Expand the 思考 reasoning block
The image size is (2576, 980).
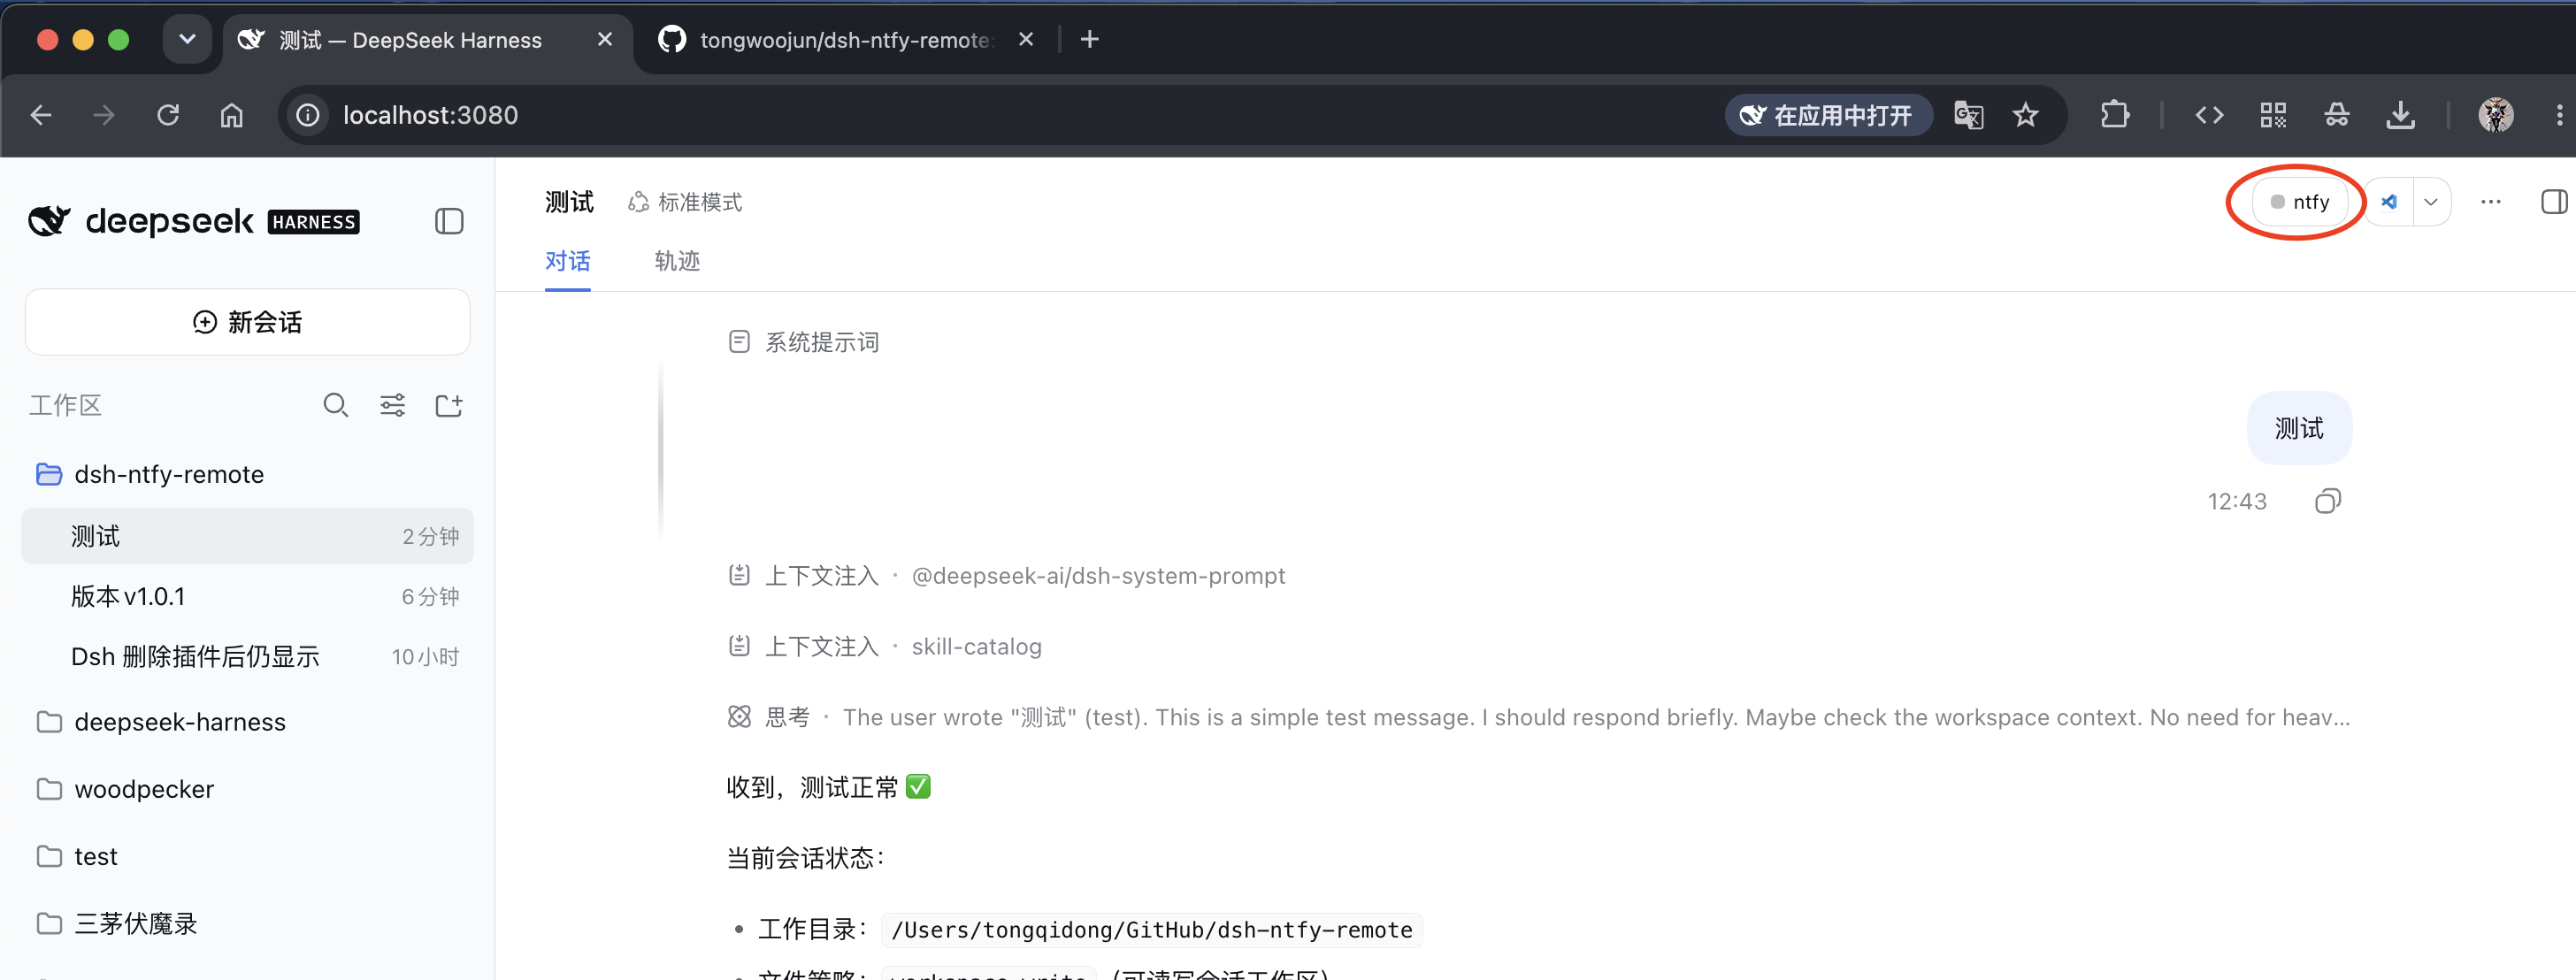[x=1538, y=717]
